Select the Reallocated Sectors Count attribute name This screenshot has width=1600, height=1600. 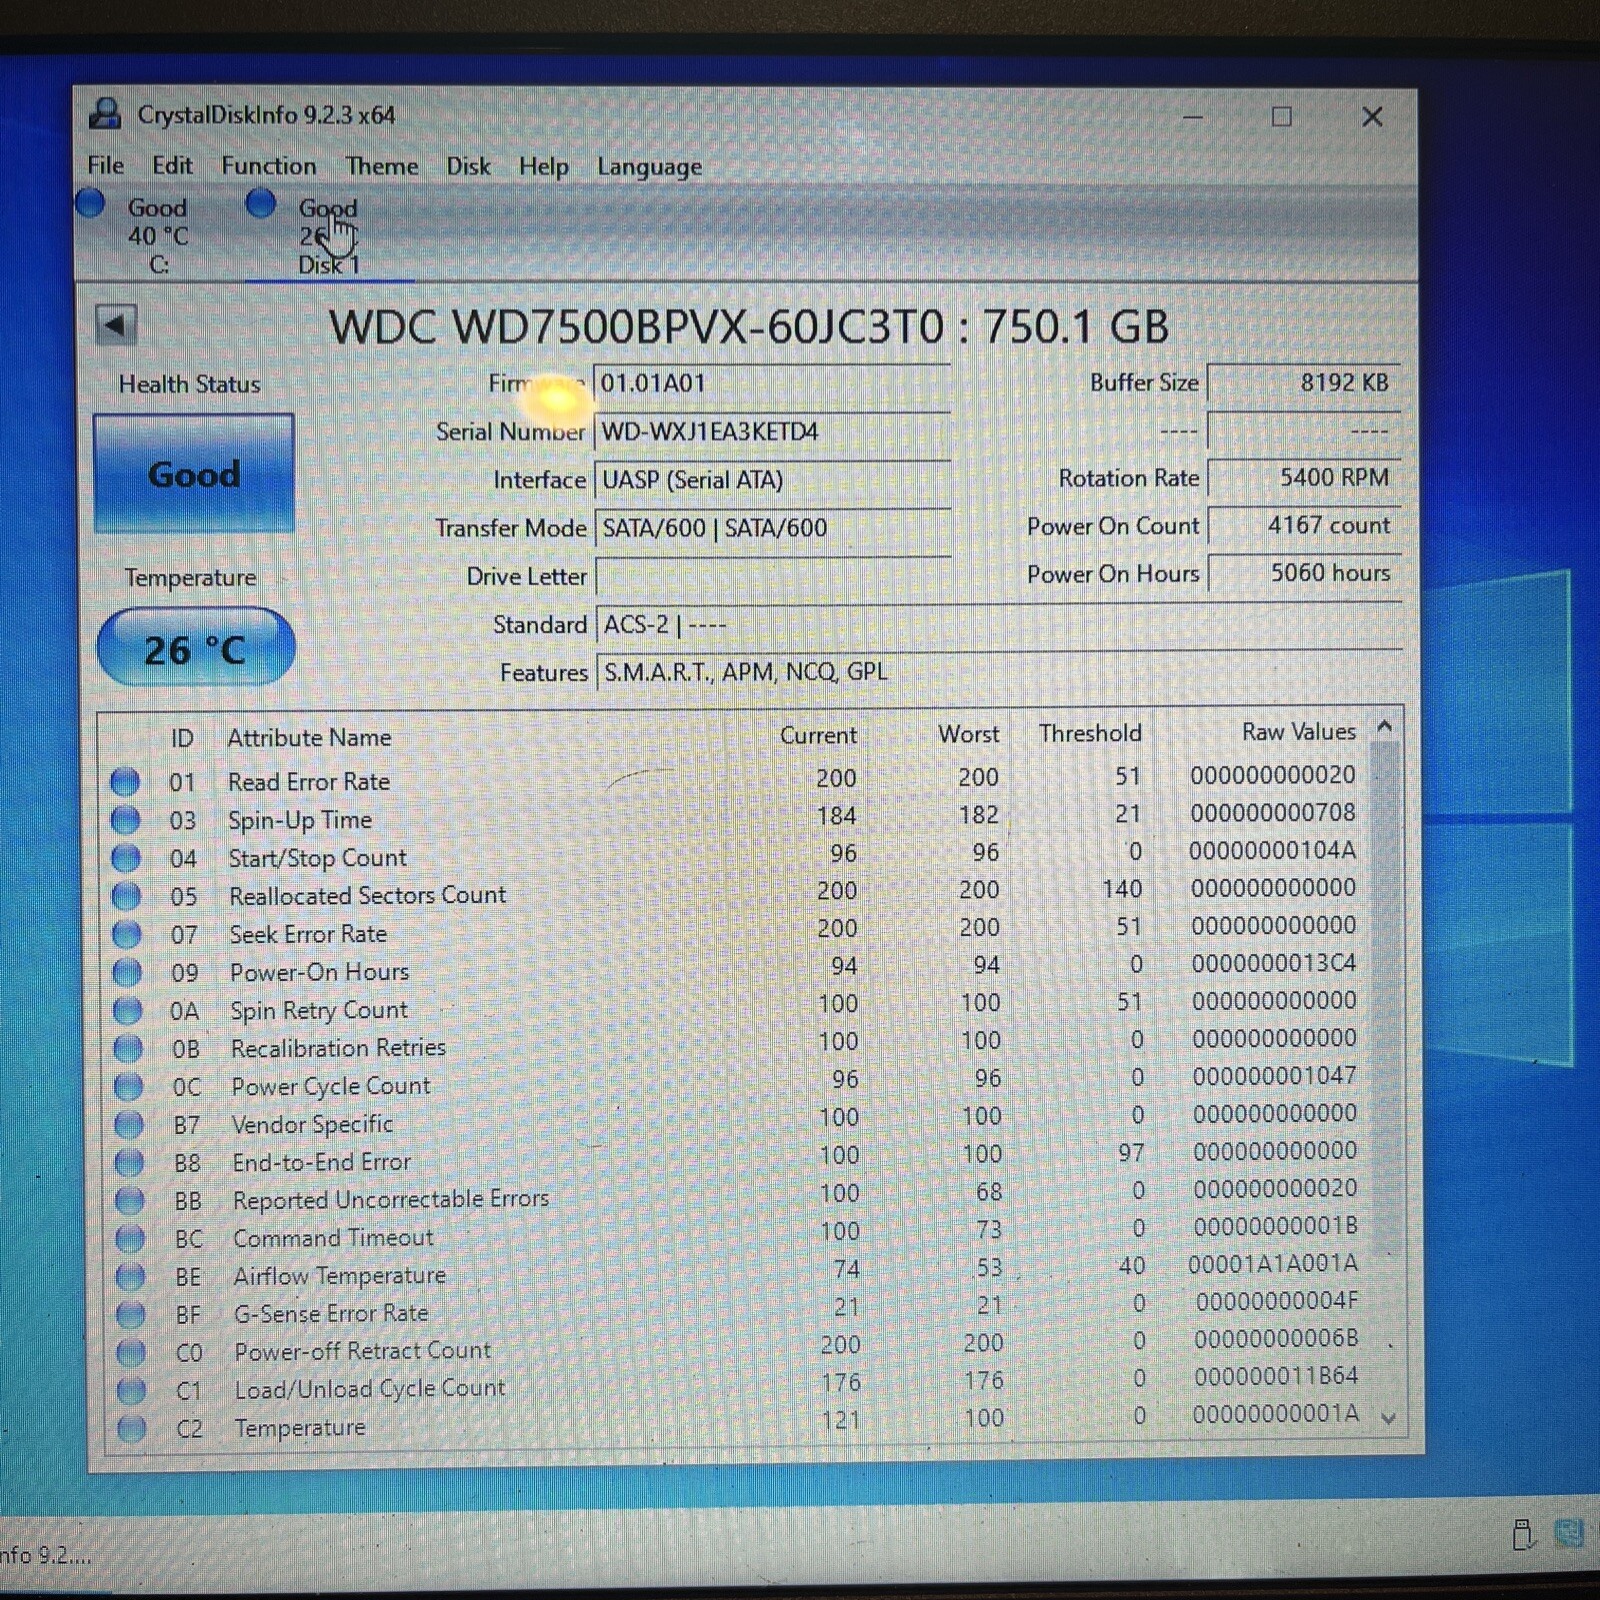click(368, 895)
